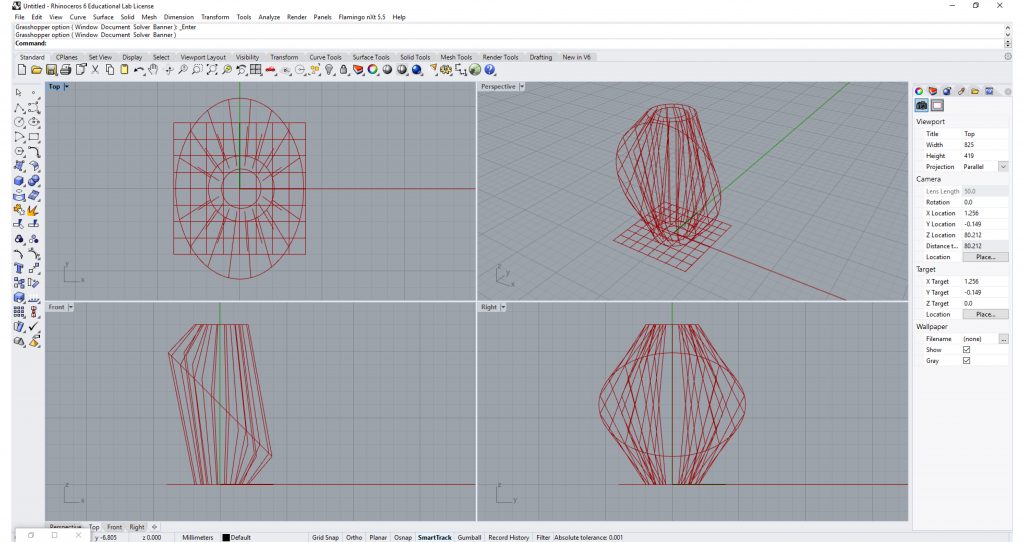Click the Paste clipboard icon

pos(124,70)
